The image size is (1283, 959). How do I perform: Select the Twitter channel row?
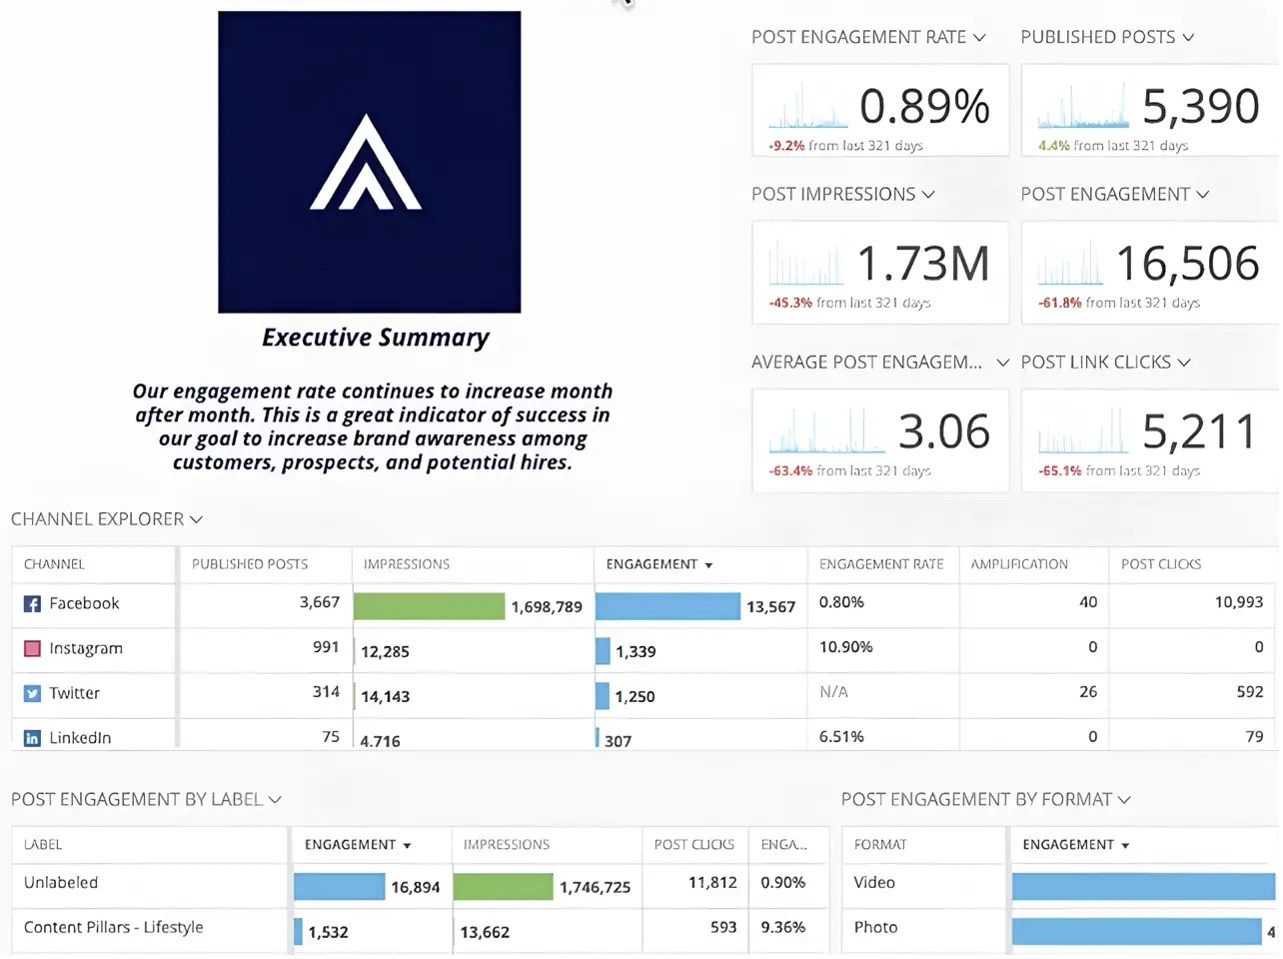(x=644, y=696)
